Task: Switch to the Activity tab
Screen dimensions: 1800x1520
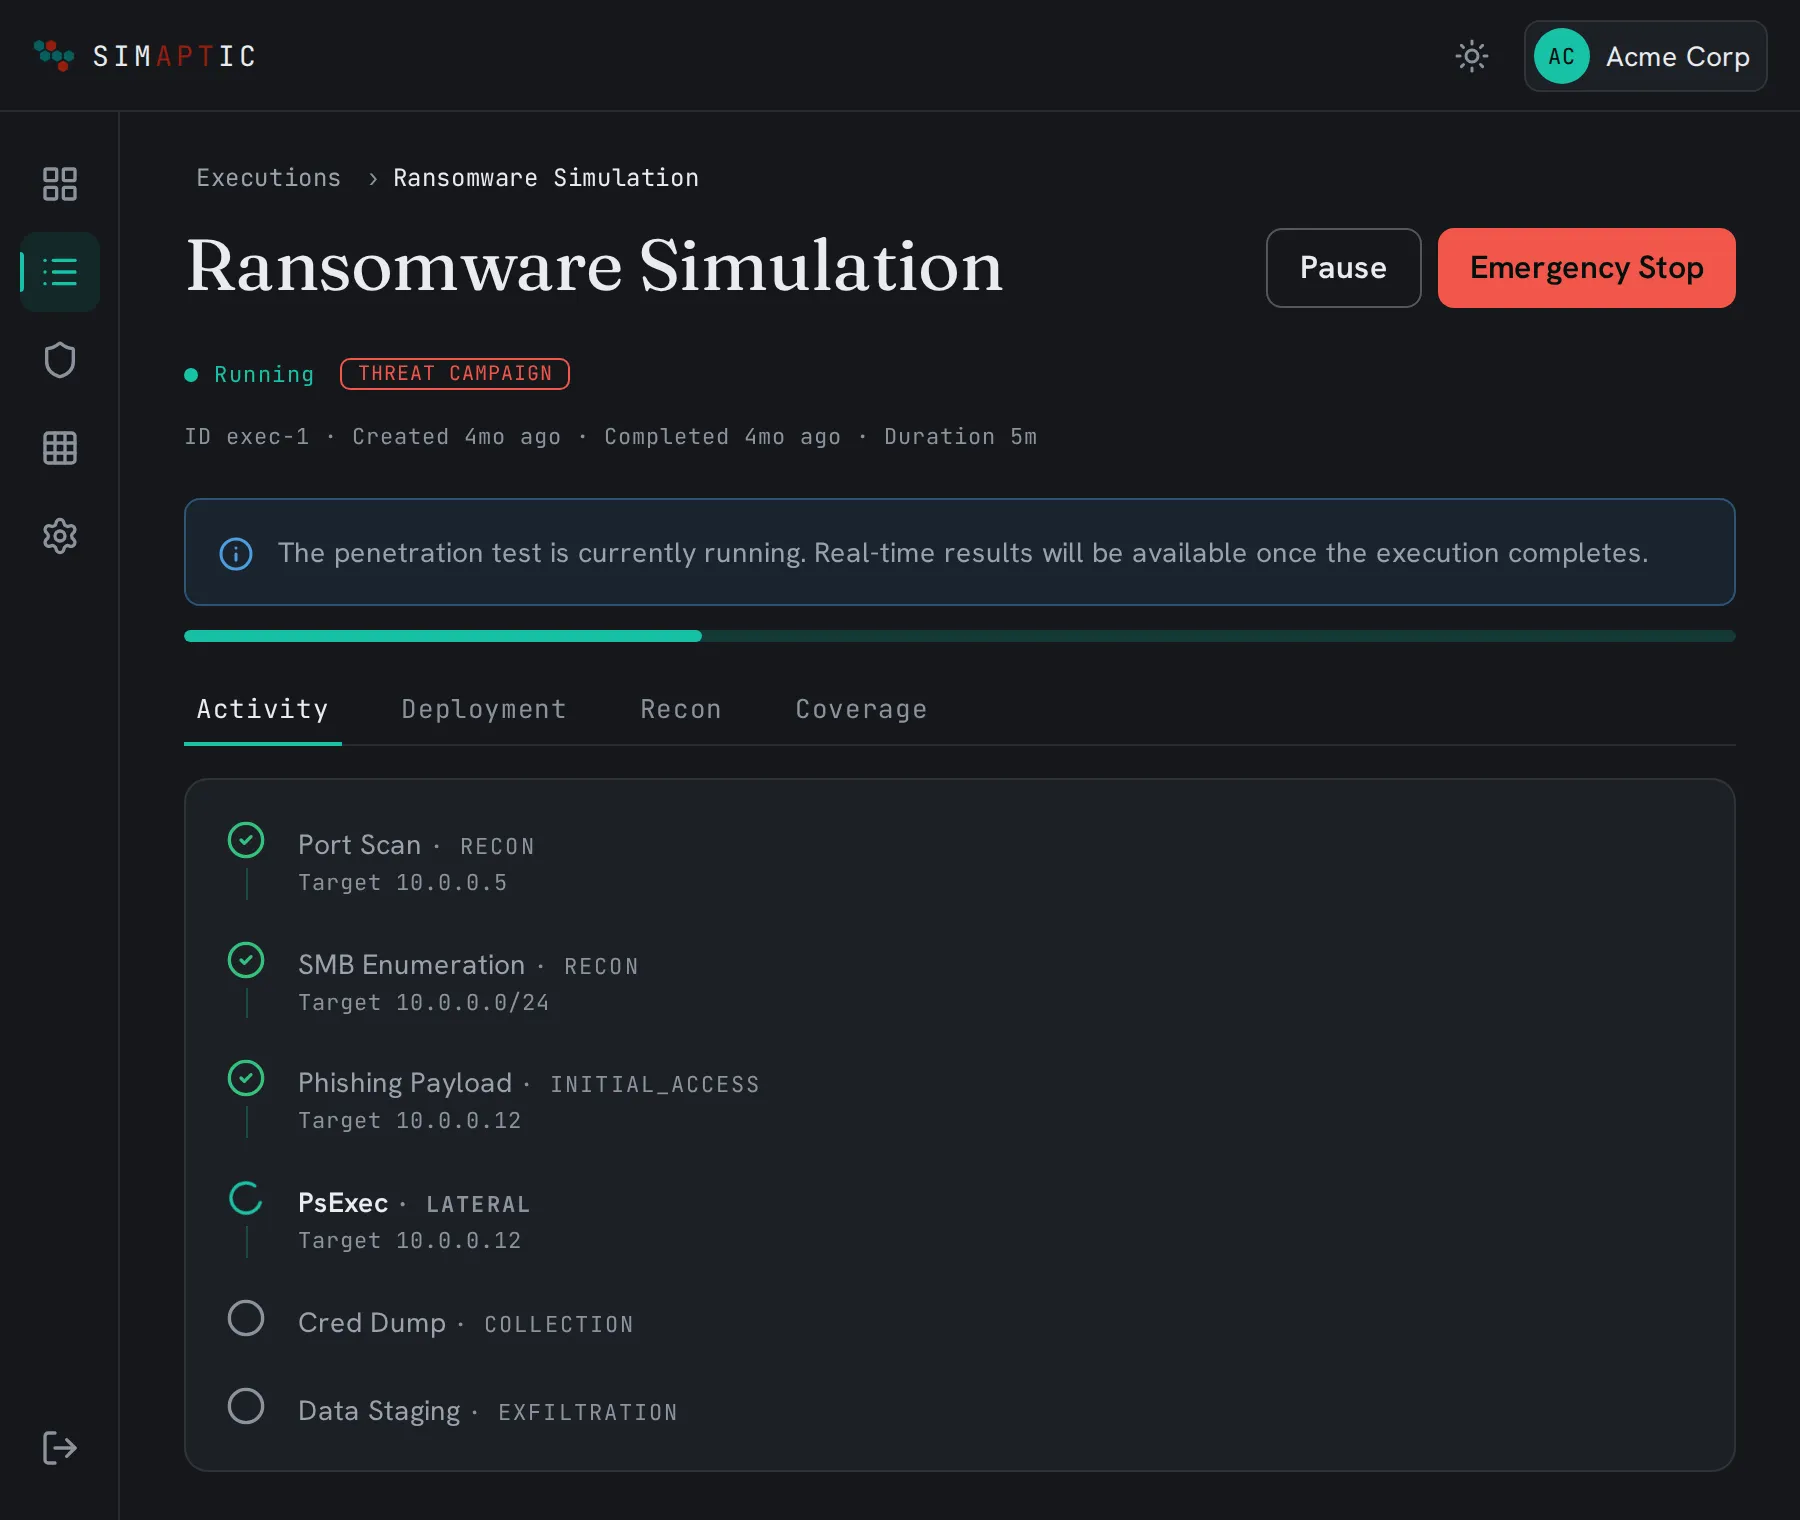Action: pyautogui.click(x=263, y=709)
